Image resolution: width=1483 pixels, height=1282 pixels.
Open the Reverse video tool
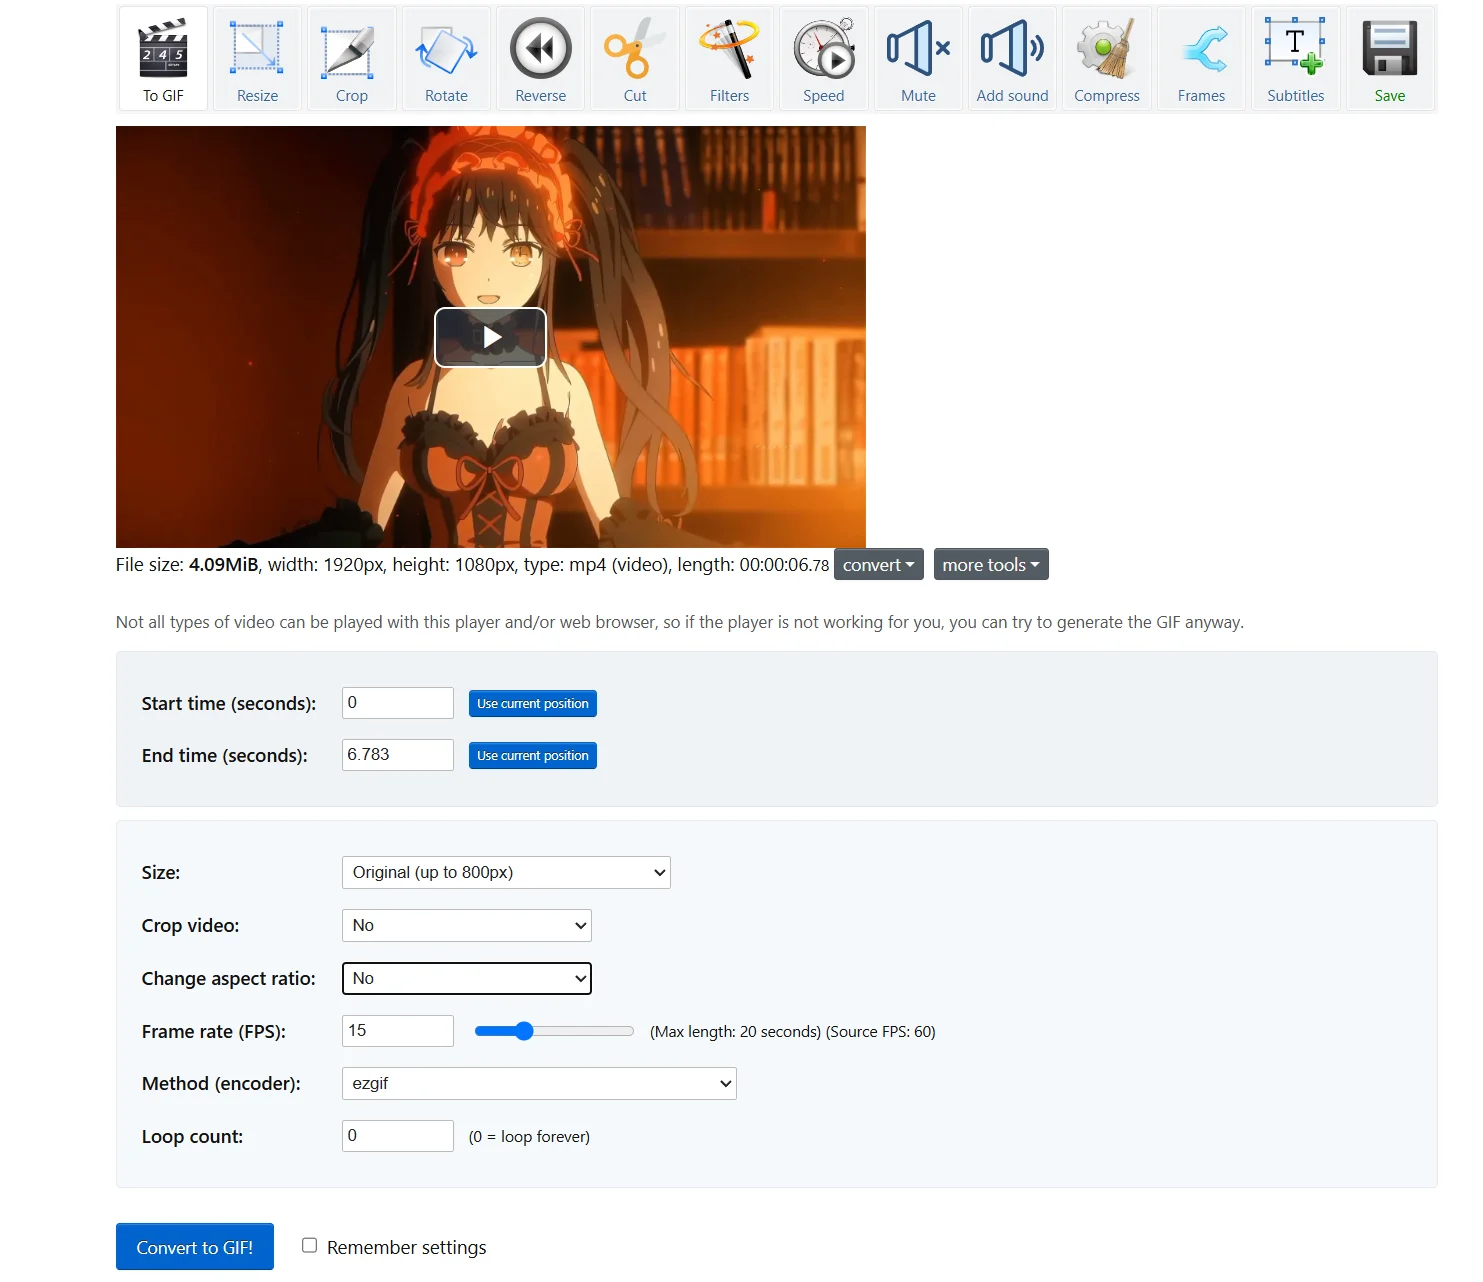(x=541, y=59)
